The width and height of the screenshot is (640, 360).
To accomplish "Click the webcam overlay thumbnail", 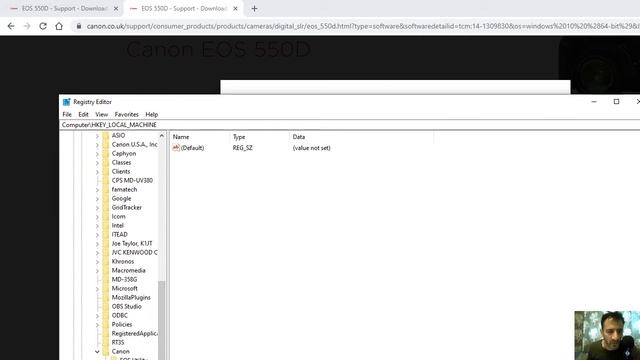I will (607, 336).
